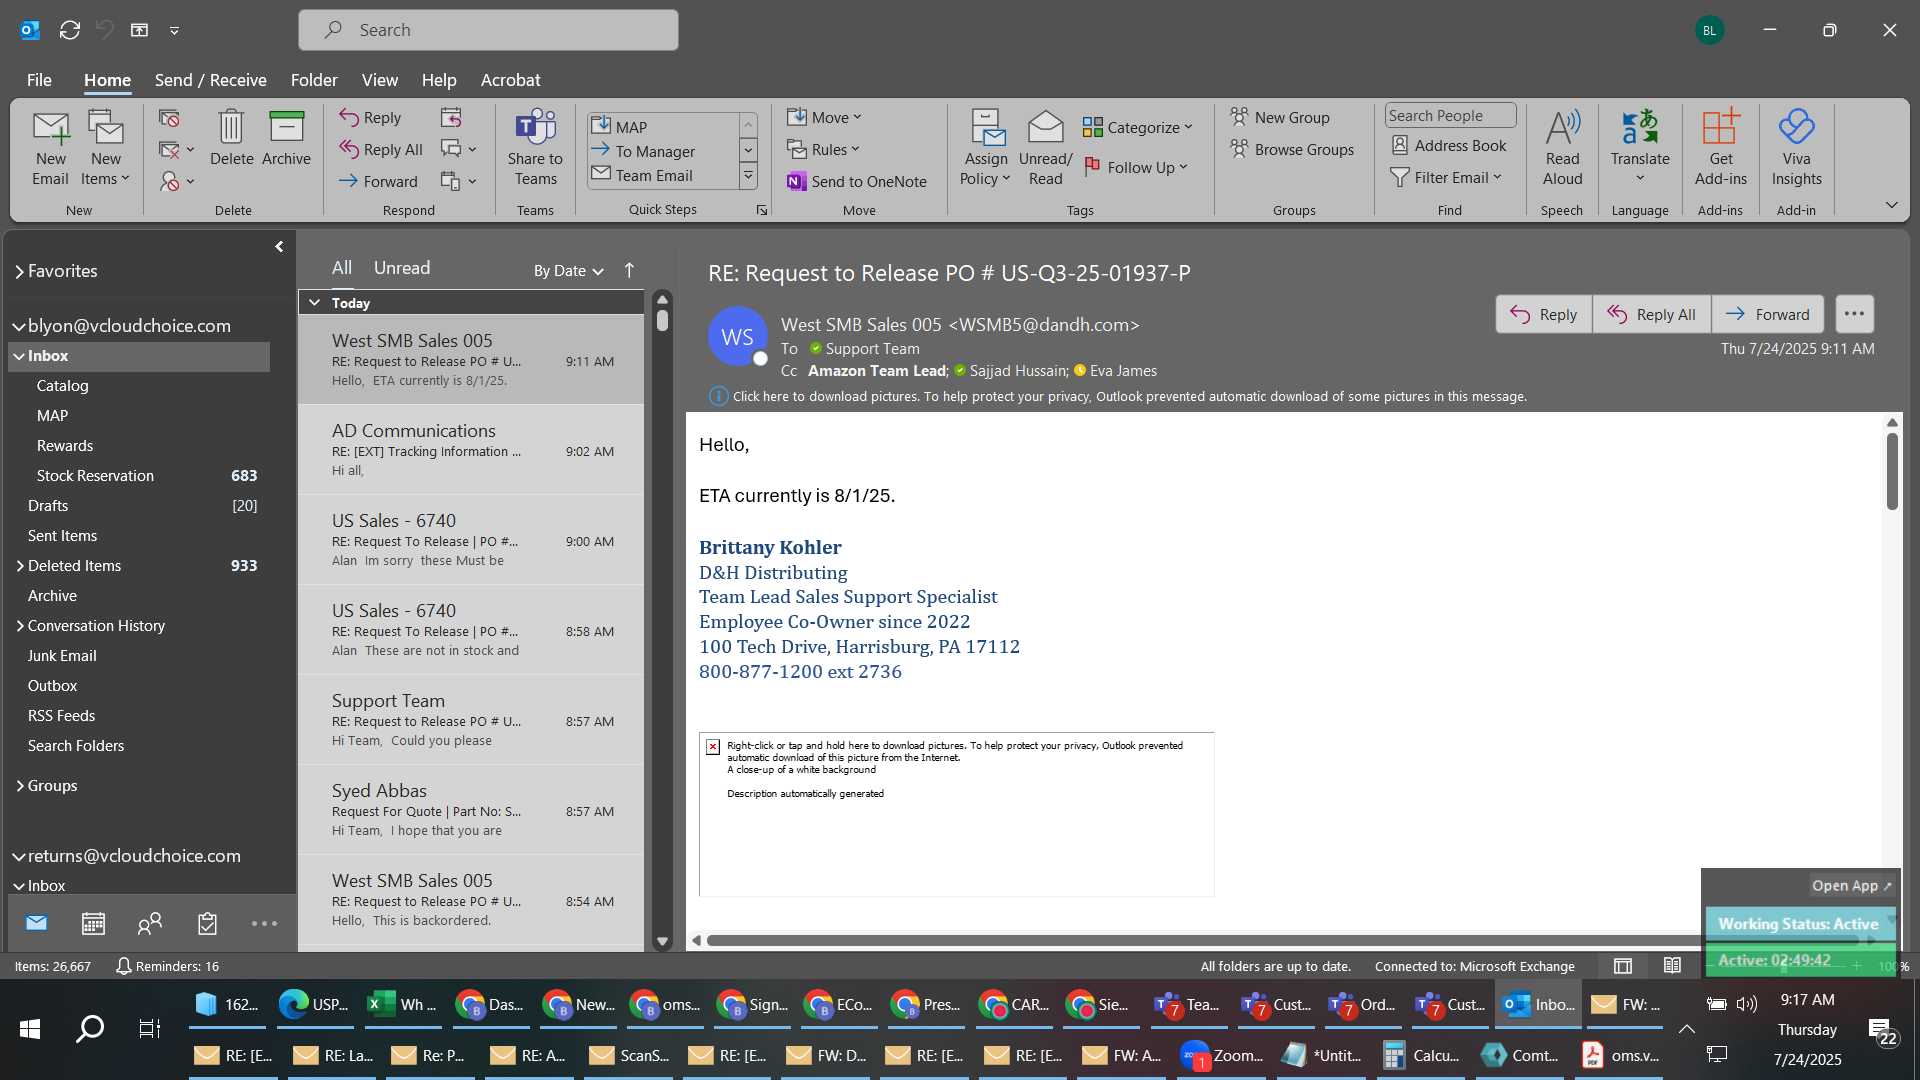Open the View ribbon tab
The width and height of the screenshot is (1920, 1080).
click(379, 80)
